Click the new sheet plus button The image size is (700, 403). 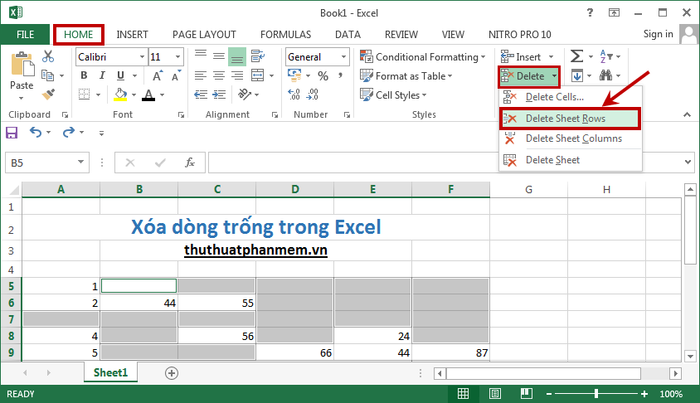[171, 373]
